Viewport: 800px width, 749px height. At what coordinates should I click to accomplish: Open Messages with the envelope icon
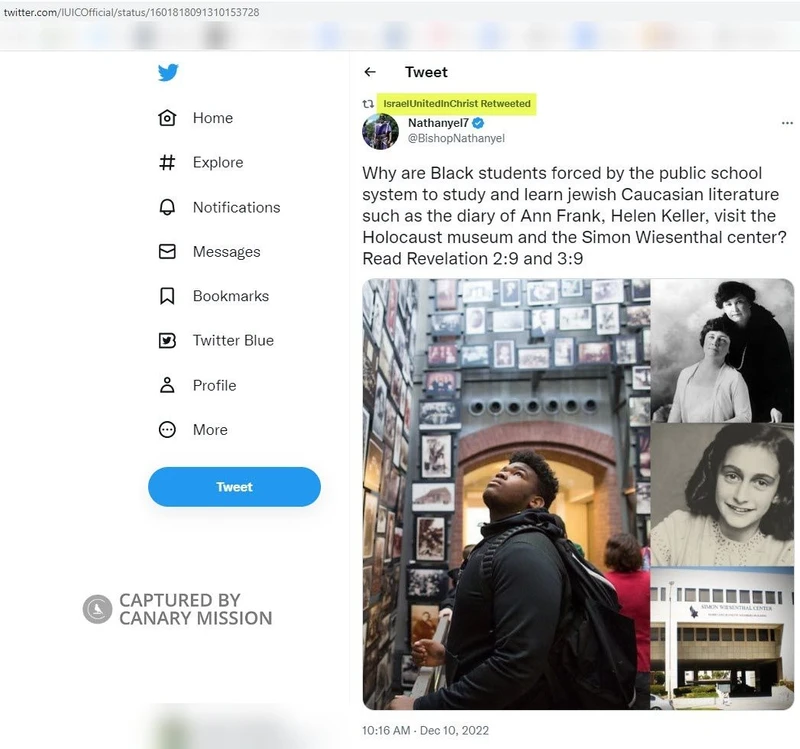[x=169, y=251]
